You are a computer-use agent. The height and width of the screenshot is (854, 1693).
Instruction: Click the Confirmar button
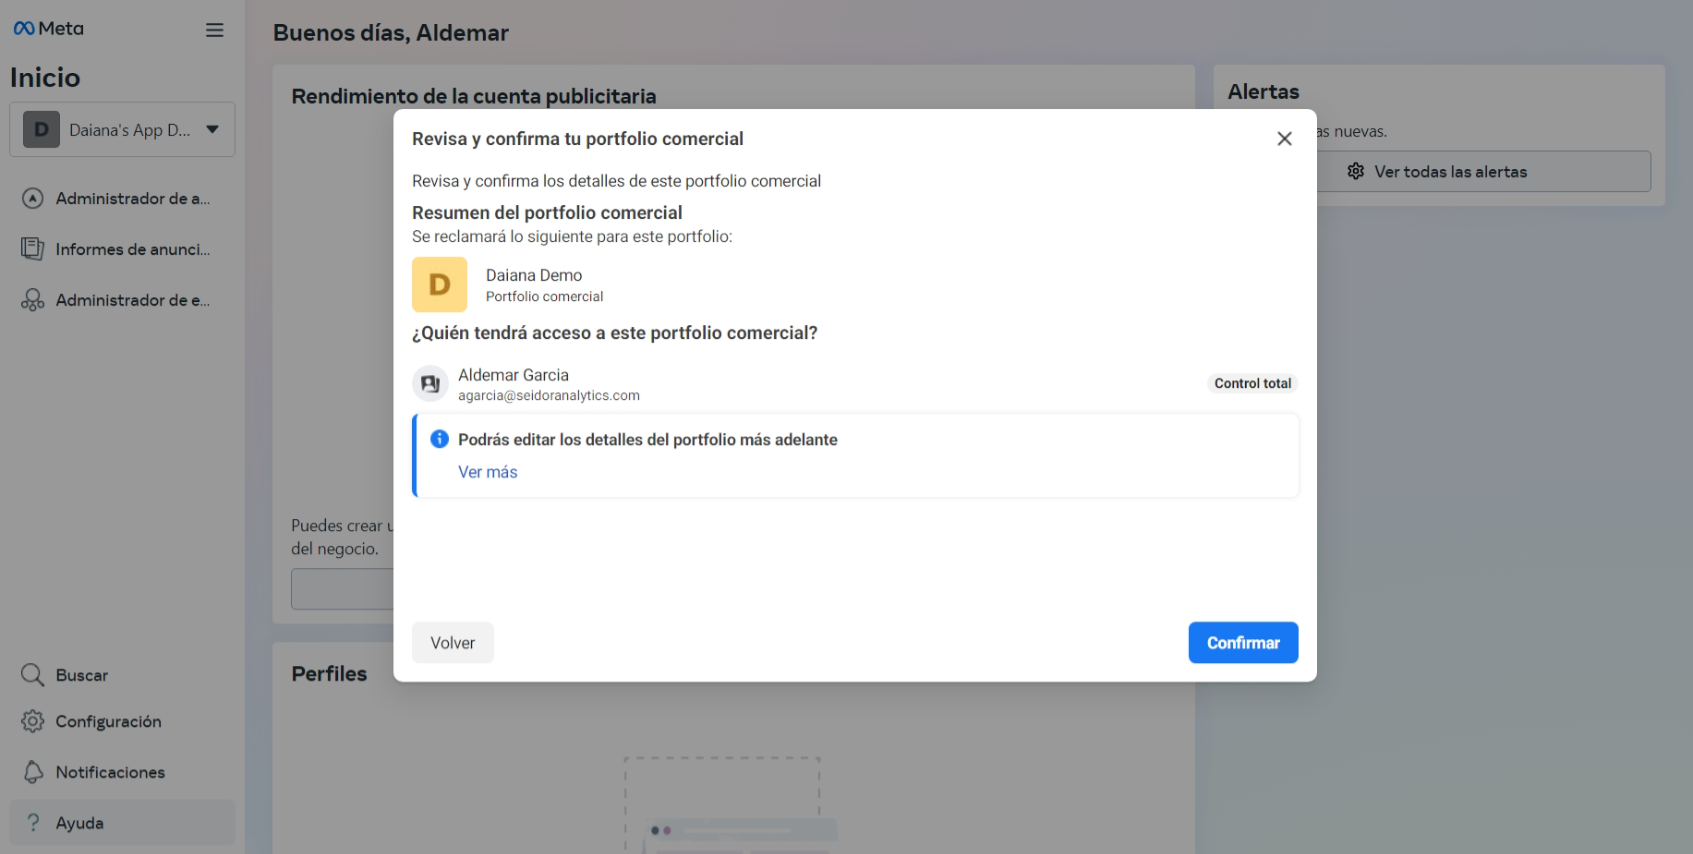pos(1243,643)
